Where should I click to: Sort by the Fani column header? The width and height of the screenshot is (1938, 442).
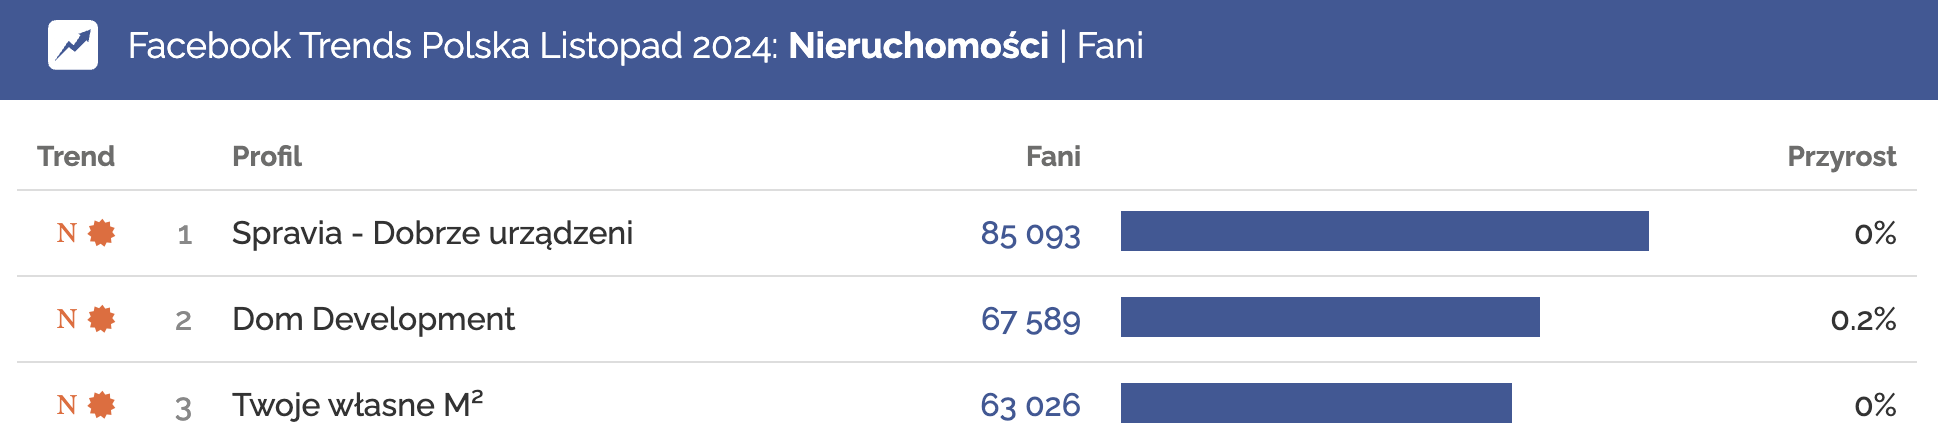1053,156
